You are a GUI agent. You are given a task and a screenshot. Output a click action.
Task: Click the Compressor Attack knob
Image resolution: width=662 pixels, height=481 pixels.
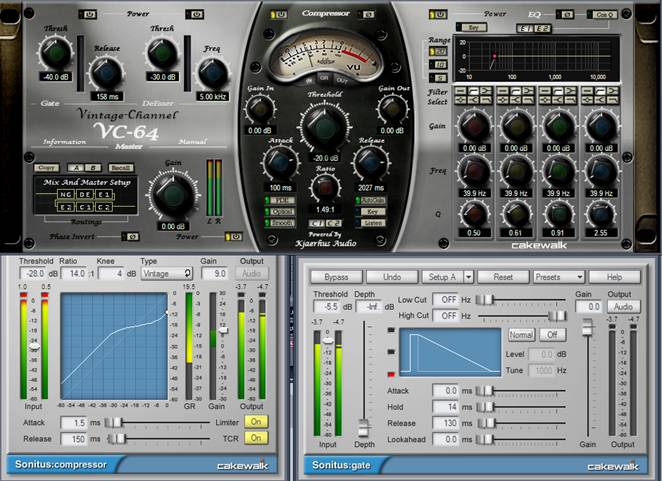click(x=279, y=163)
